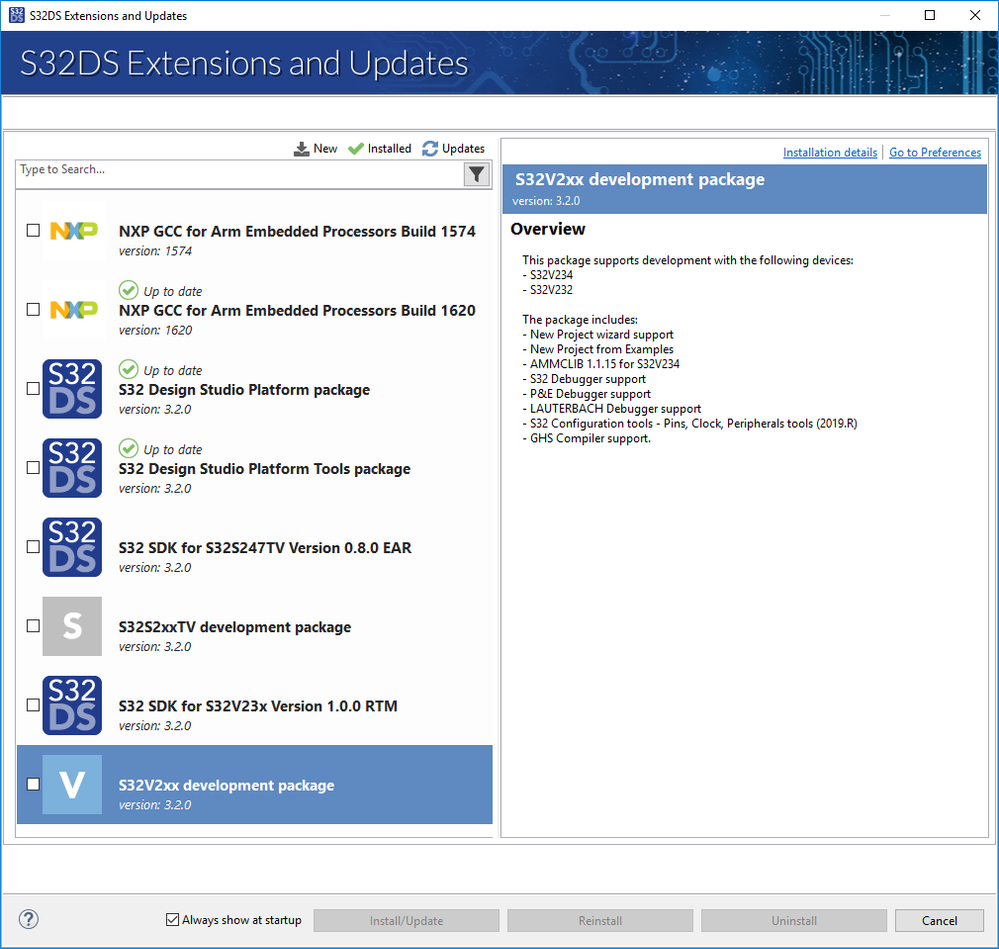999x949 pixels.
Task: Click NXP logo for GCC Build 1574
Action: [73, 231]
